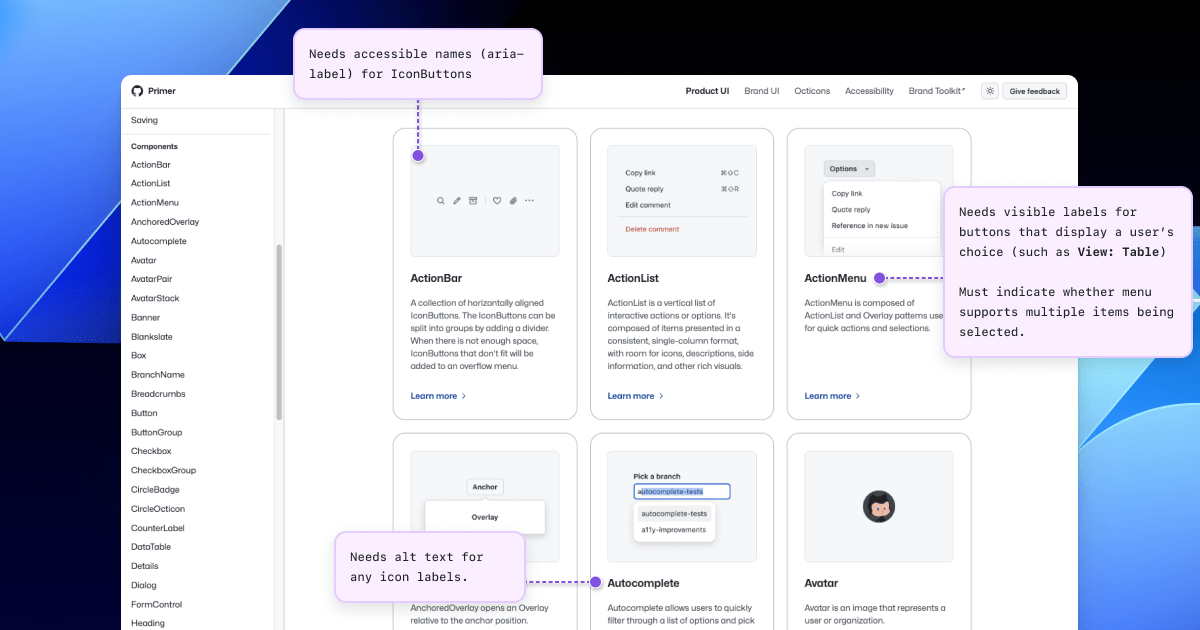Open the ActionMenu card heading

tap(835, 278)
